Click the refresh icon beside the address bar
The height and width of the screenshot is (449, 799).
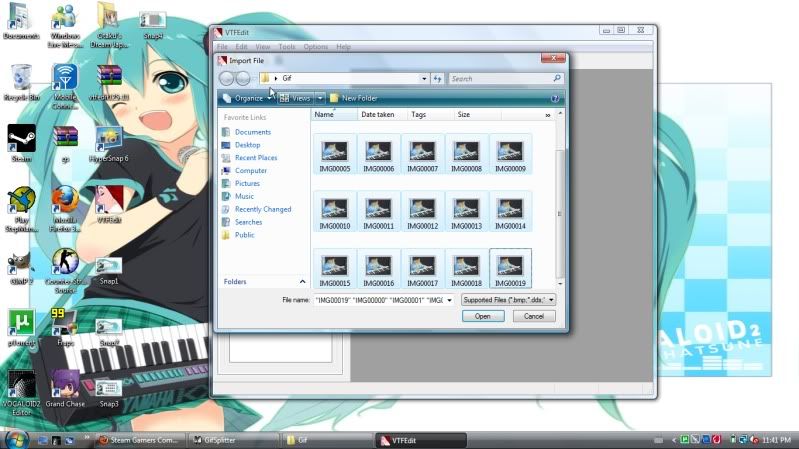point(438,78)
